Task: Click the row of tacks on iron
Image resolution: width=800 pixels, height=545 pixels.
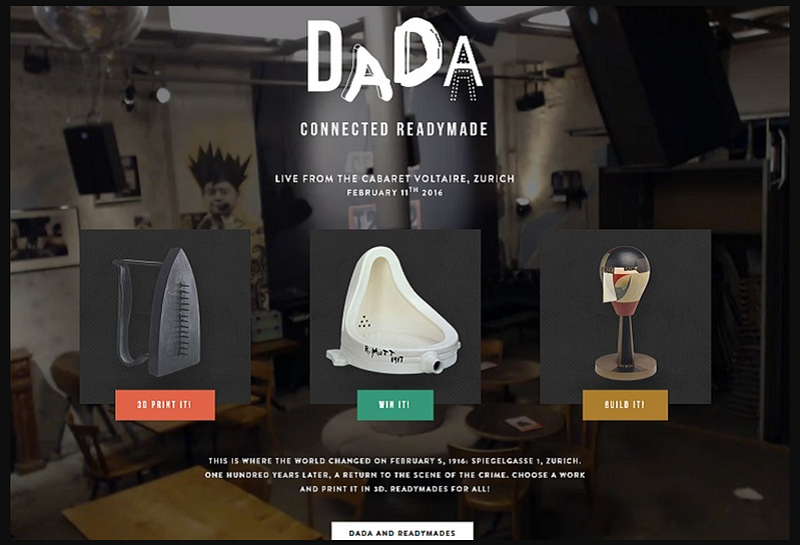Action: 184,319
